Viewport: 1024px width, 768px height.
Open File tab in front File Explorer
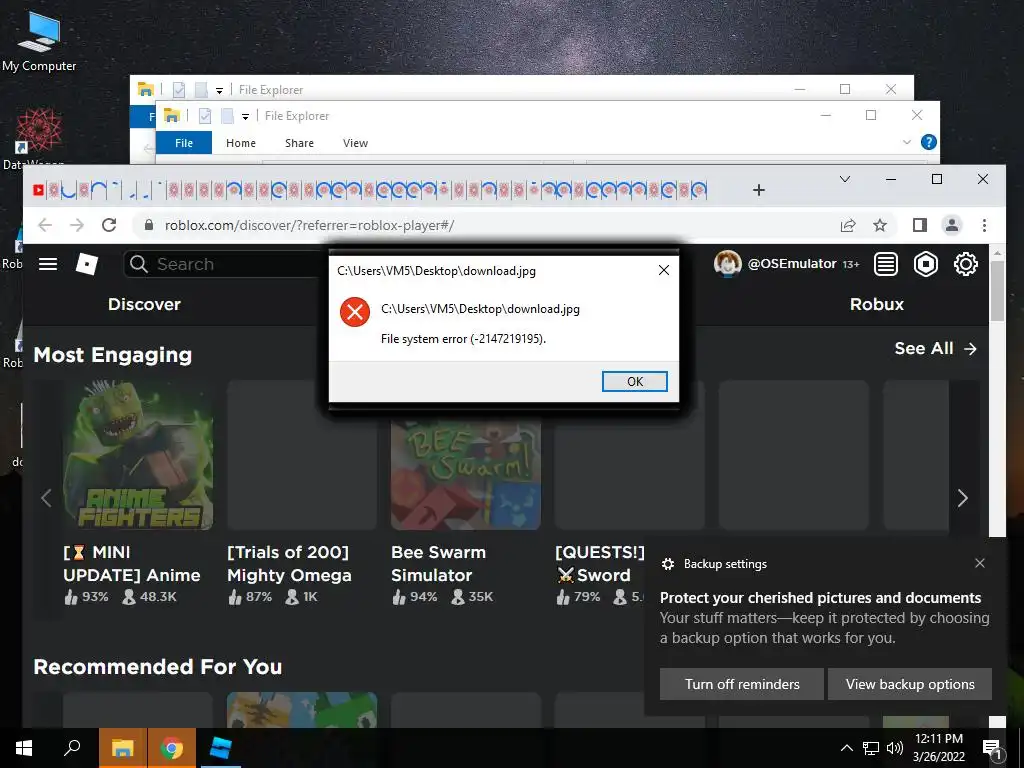point(184,143)
